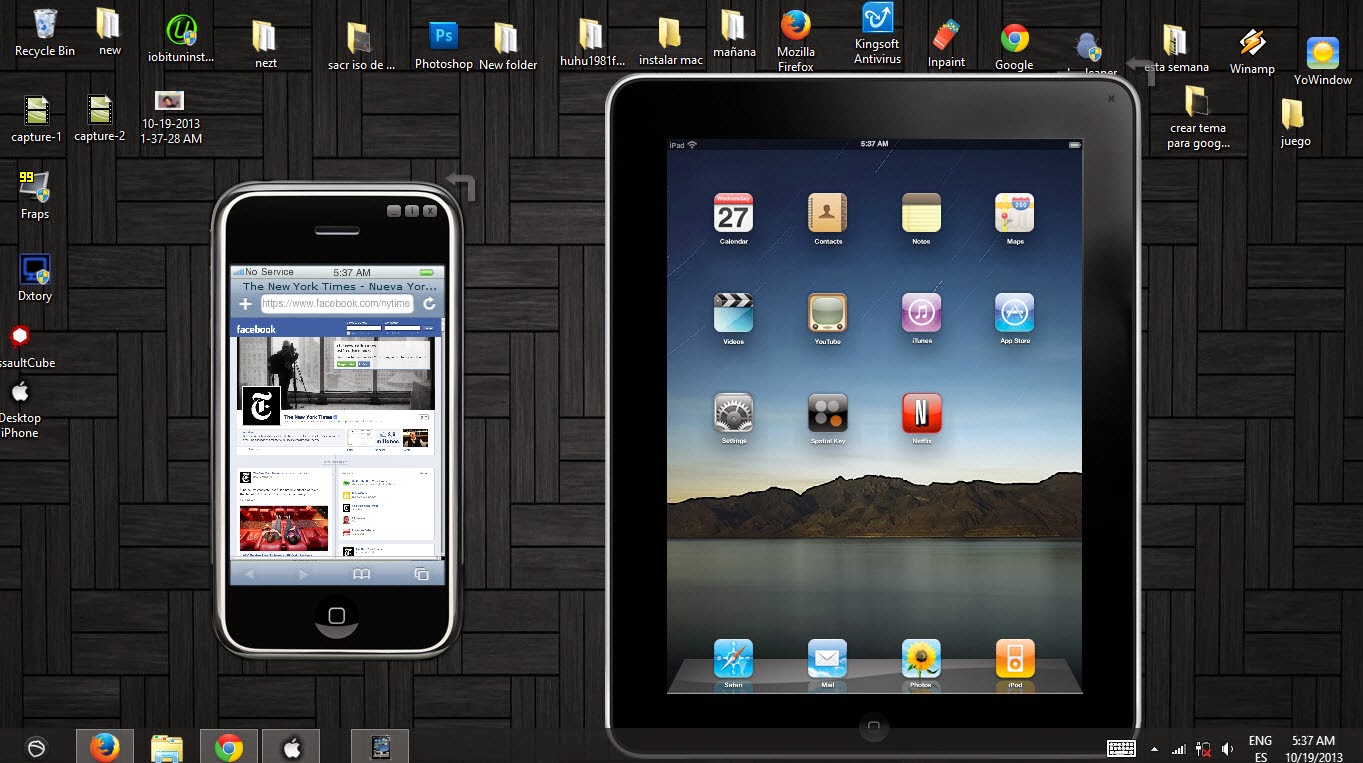Viewport: 1363px width, 763px height.
Task: Click the Apple logo taskbar button
Action: pyautogui.click(x=291, y=746)
